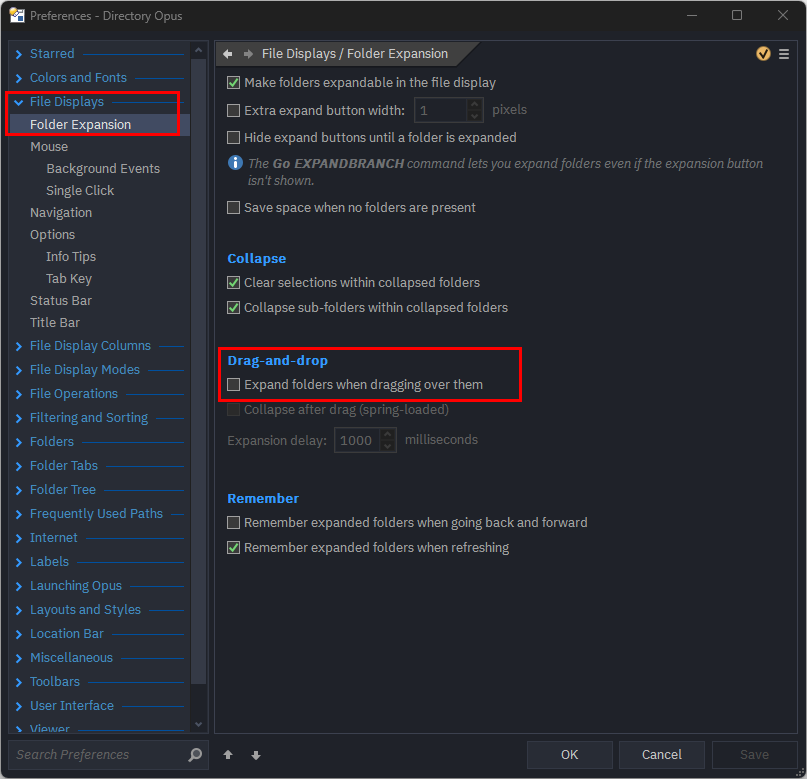Expand the User Interface chevron

tap(19, 706)
